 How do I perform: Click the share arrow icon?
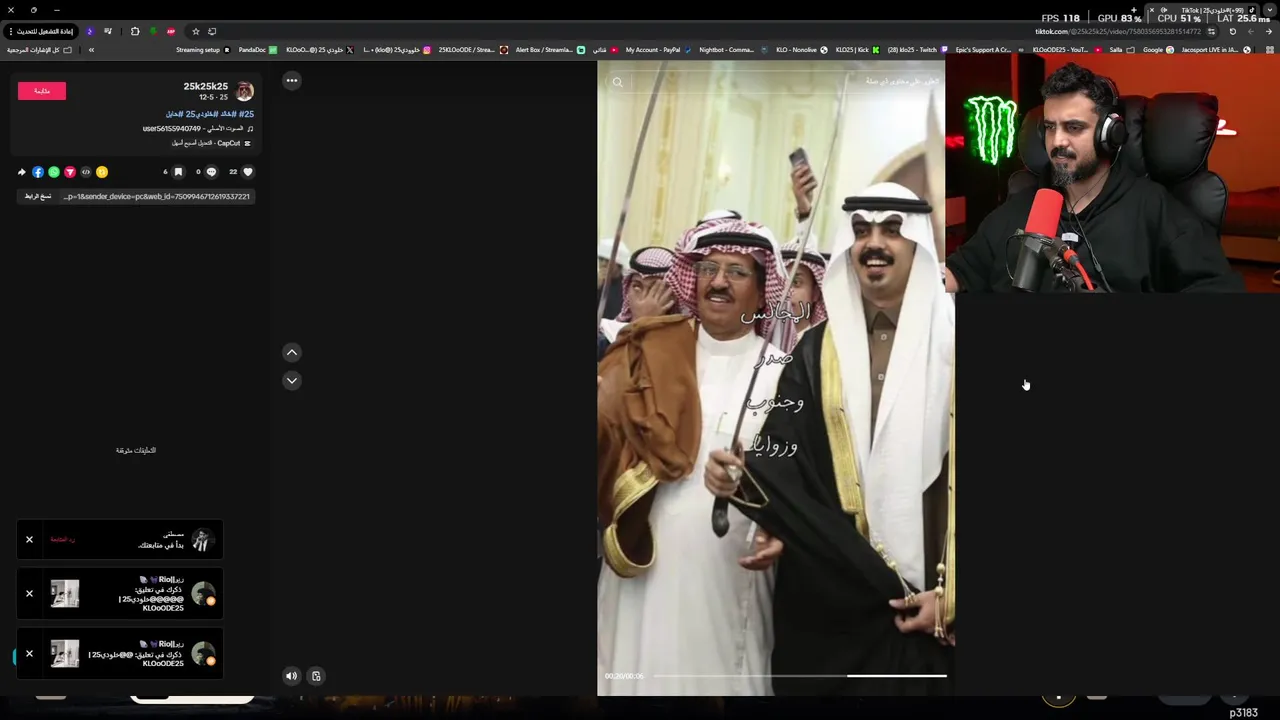(22, 172)
